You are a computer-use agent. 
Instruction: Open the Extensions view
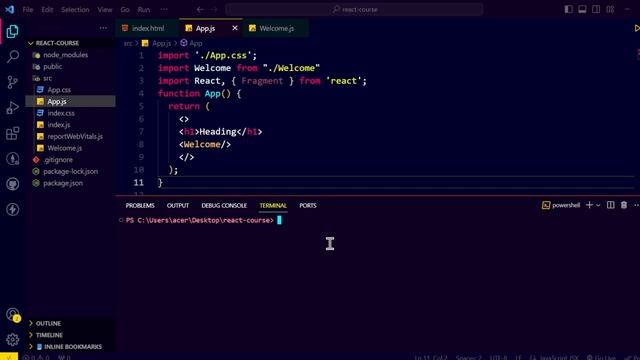(x=12, y=133)
